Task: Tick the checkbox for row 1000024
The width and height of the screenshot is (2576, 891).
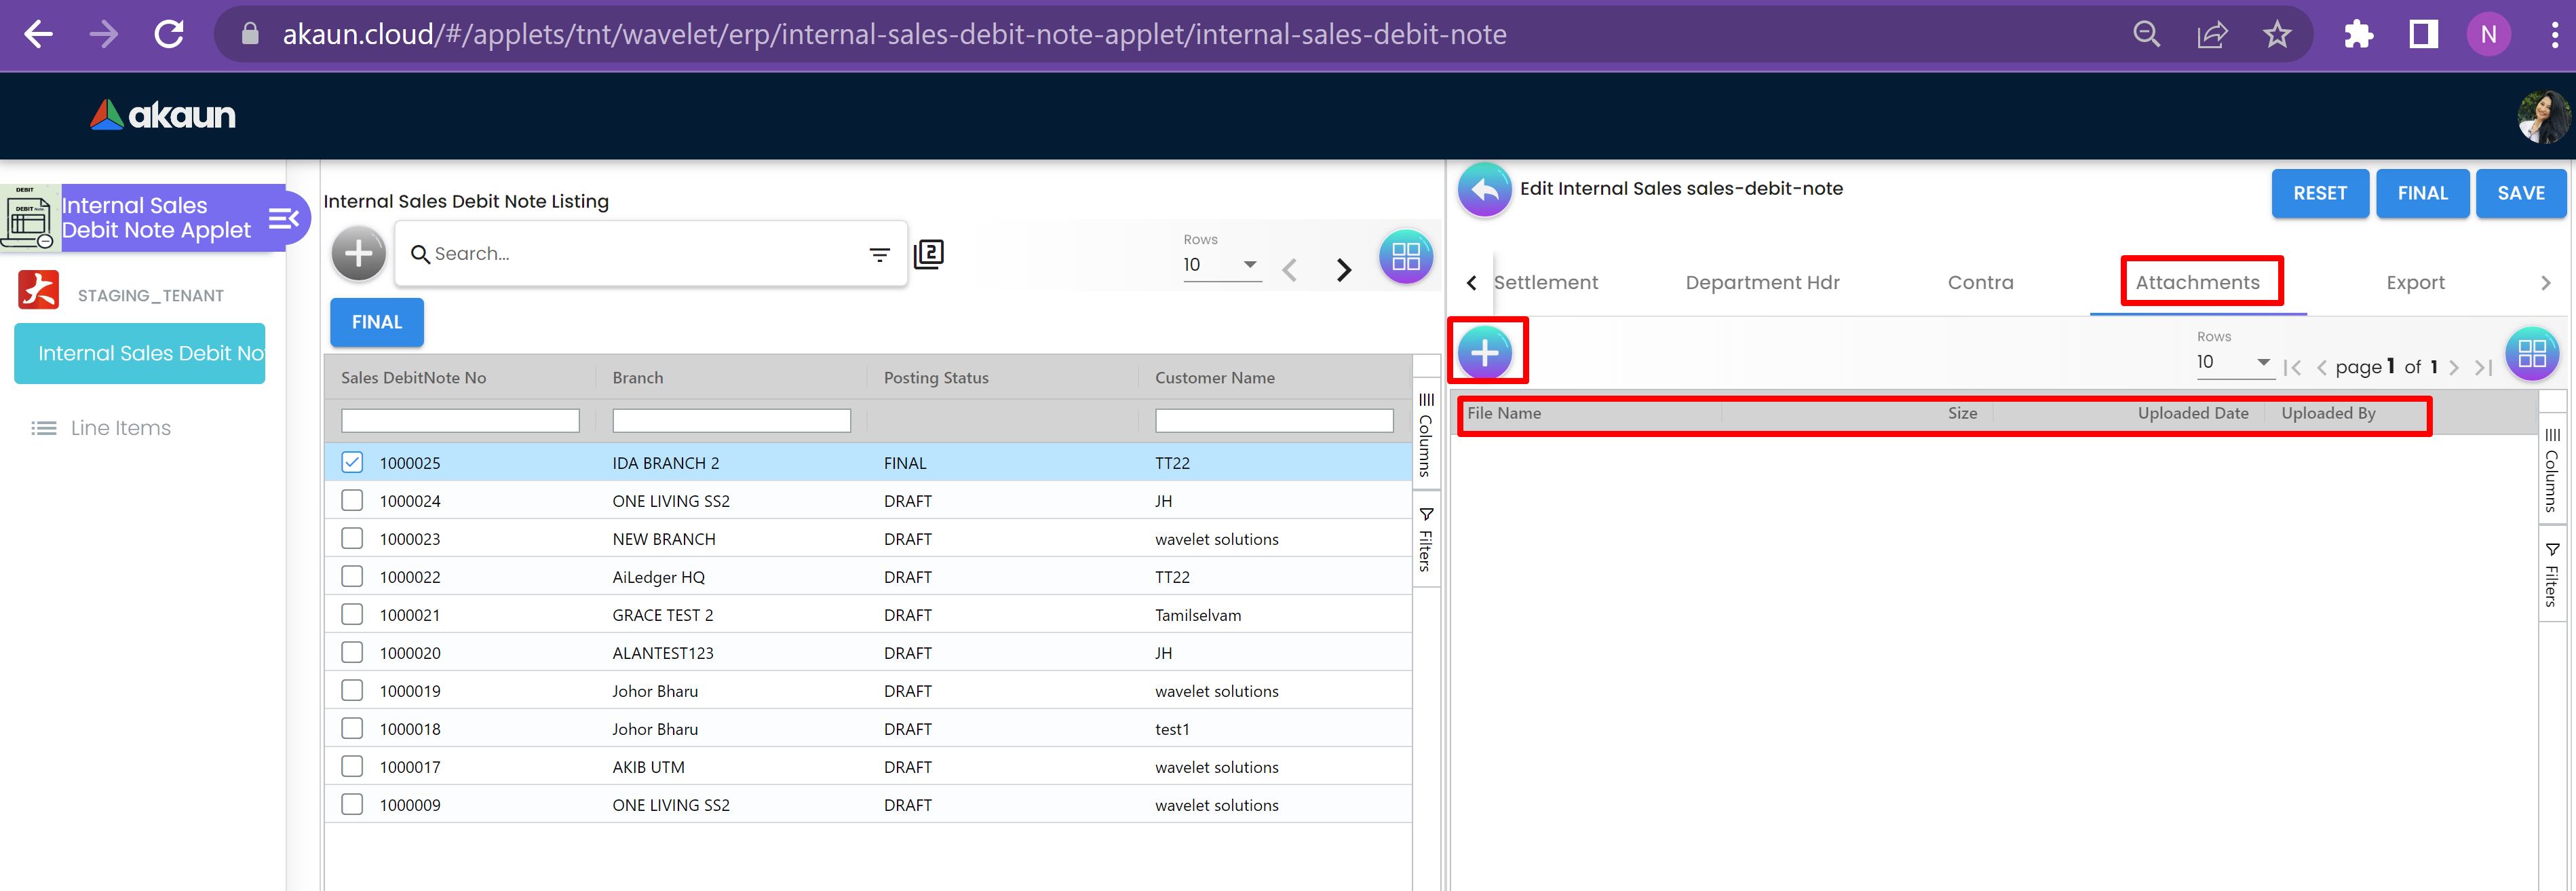Action: [x=352, y=500]
